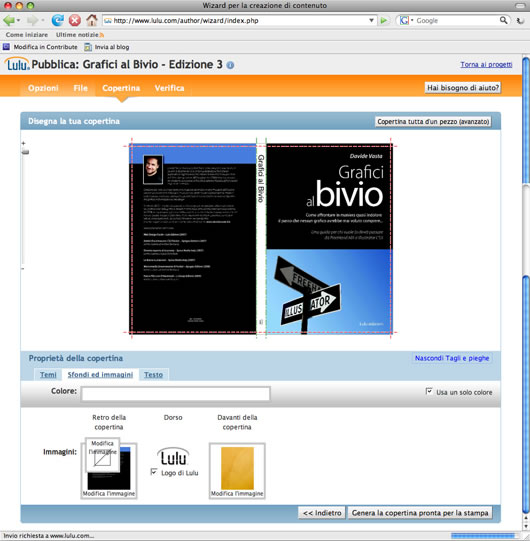Click the Lulu logo
This screenshot has height=541, width=530.
pyautogui.click(x=17, y=64)
